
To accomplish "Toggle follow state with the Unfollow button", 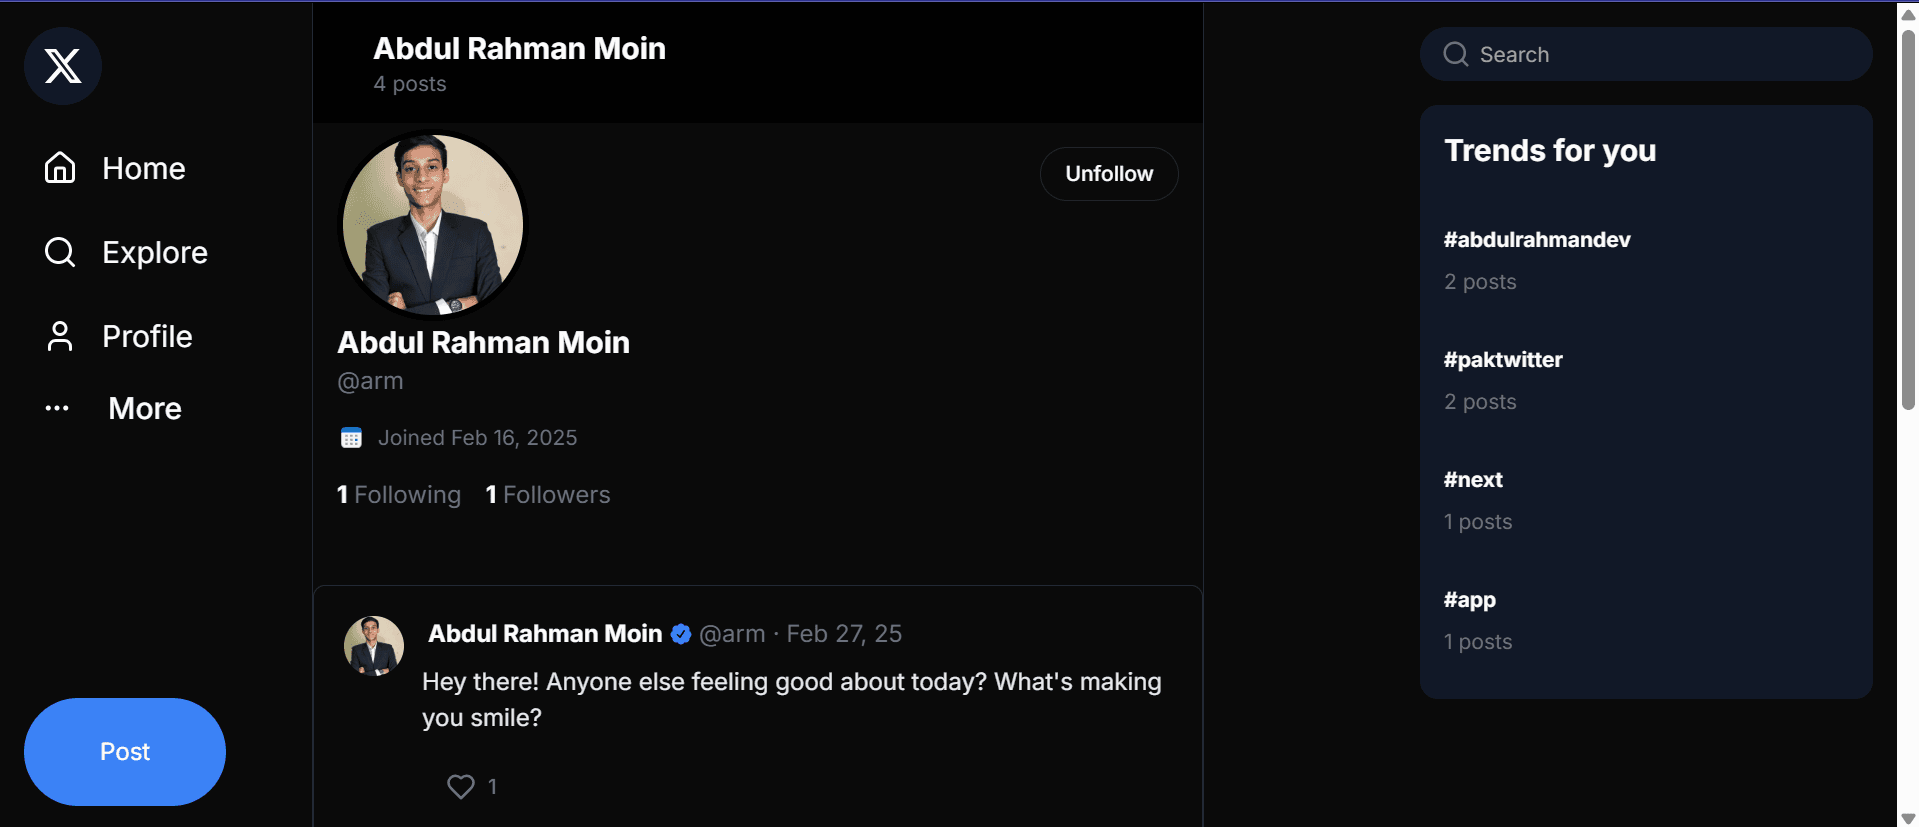I will click(x=1108, y=173).
